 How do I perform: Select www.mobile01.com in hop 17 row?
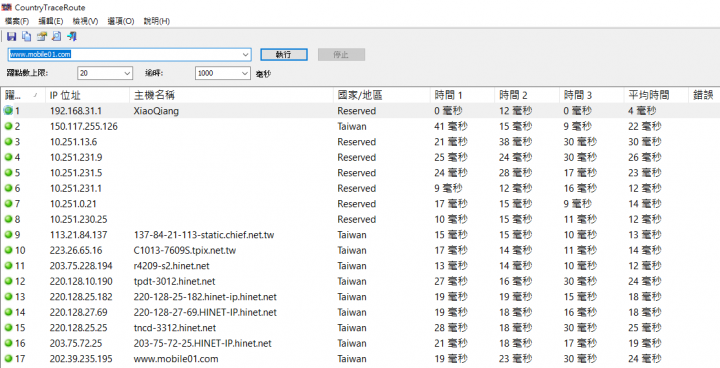[x=176, y=359]
